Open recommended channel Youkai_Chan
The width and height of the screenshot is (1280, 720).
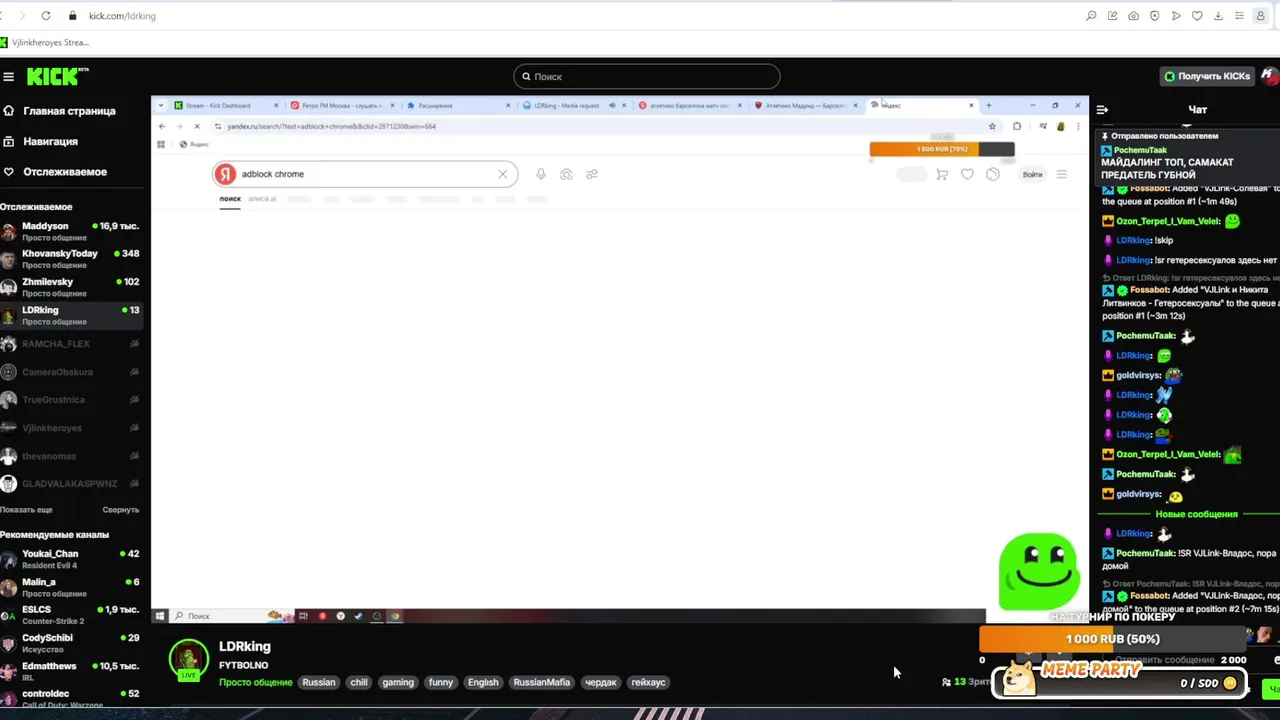pyautogui.click(x=71, y=559)
